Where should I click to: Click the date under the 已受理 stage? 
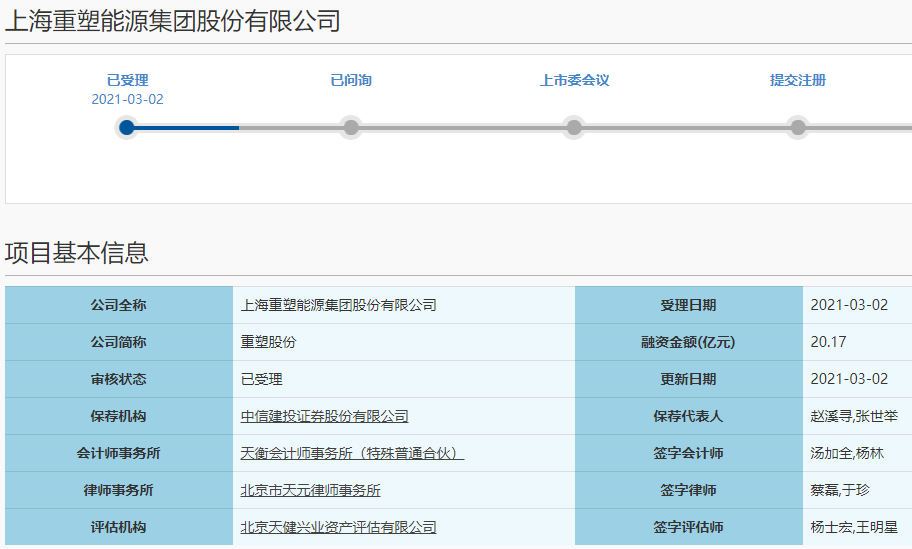click(127, 99)
